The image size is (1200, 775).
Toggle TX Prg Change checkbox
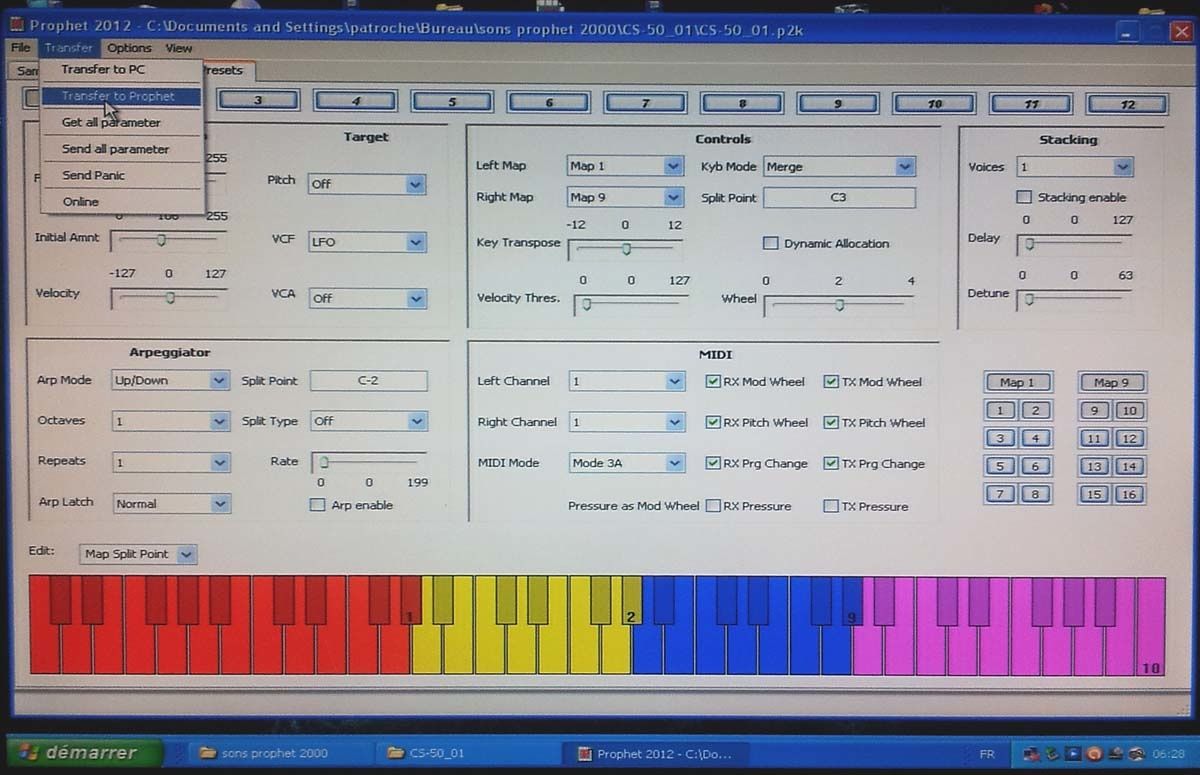(x=831, y=463)
